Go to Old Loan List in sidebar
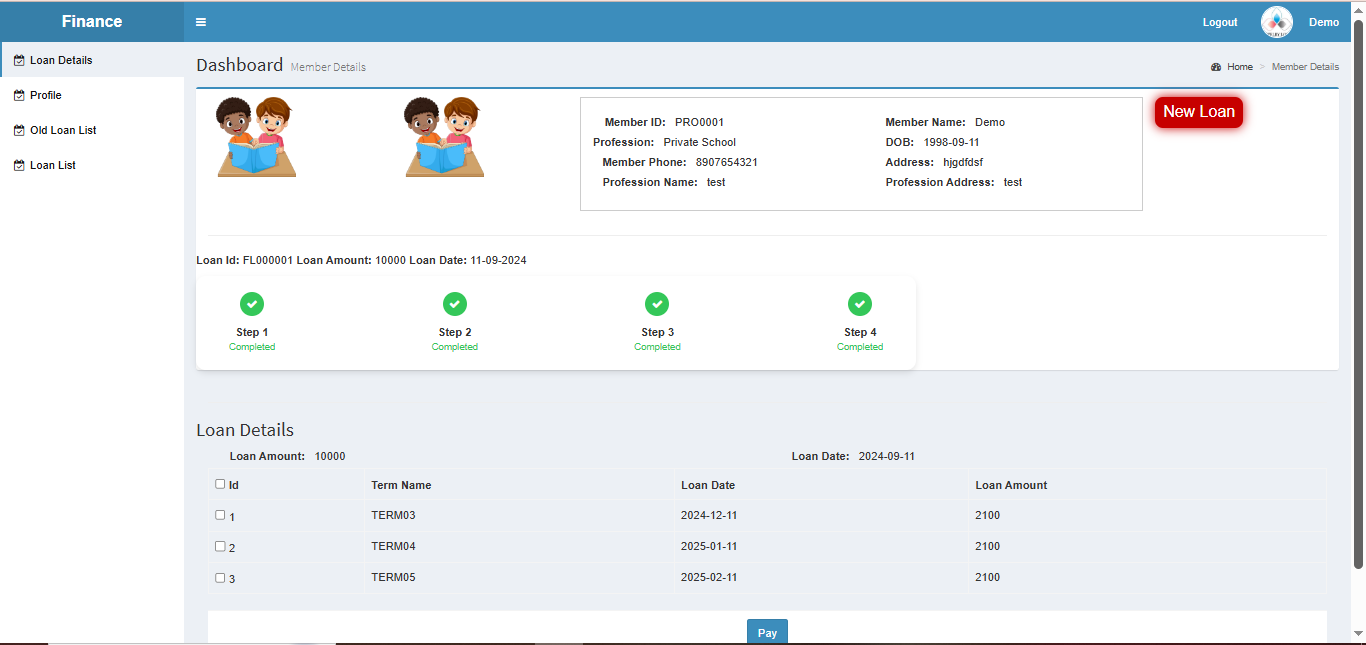1366x645 pixels. [63, 130]
